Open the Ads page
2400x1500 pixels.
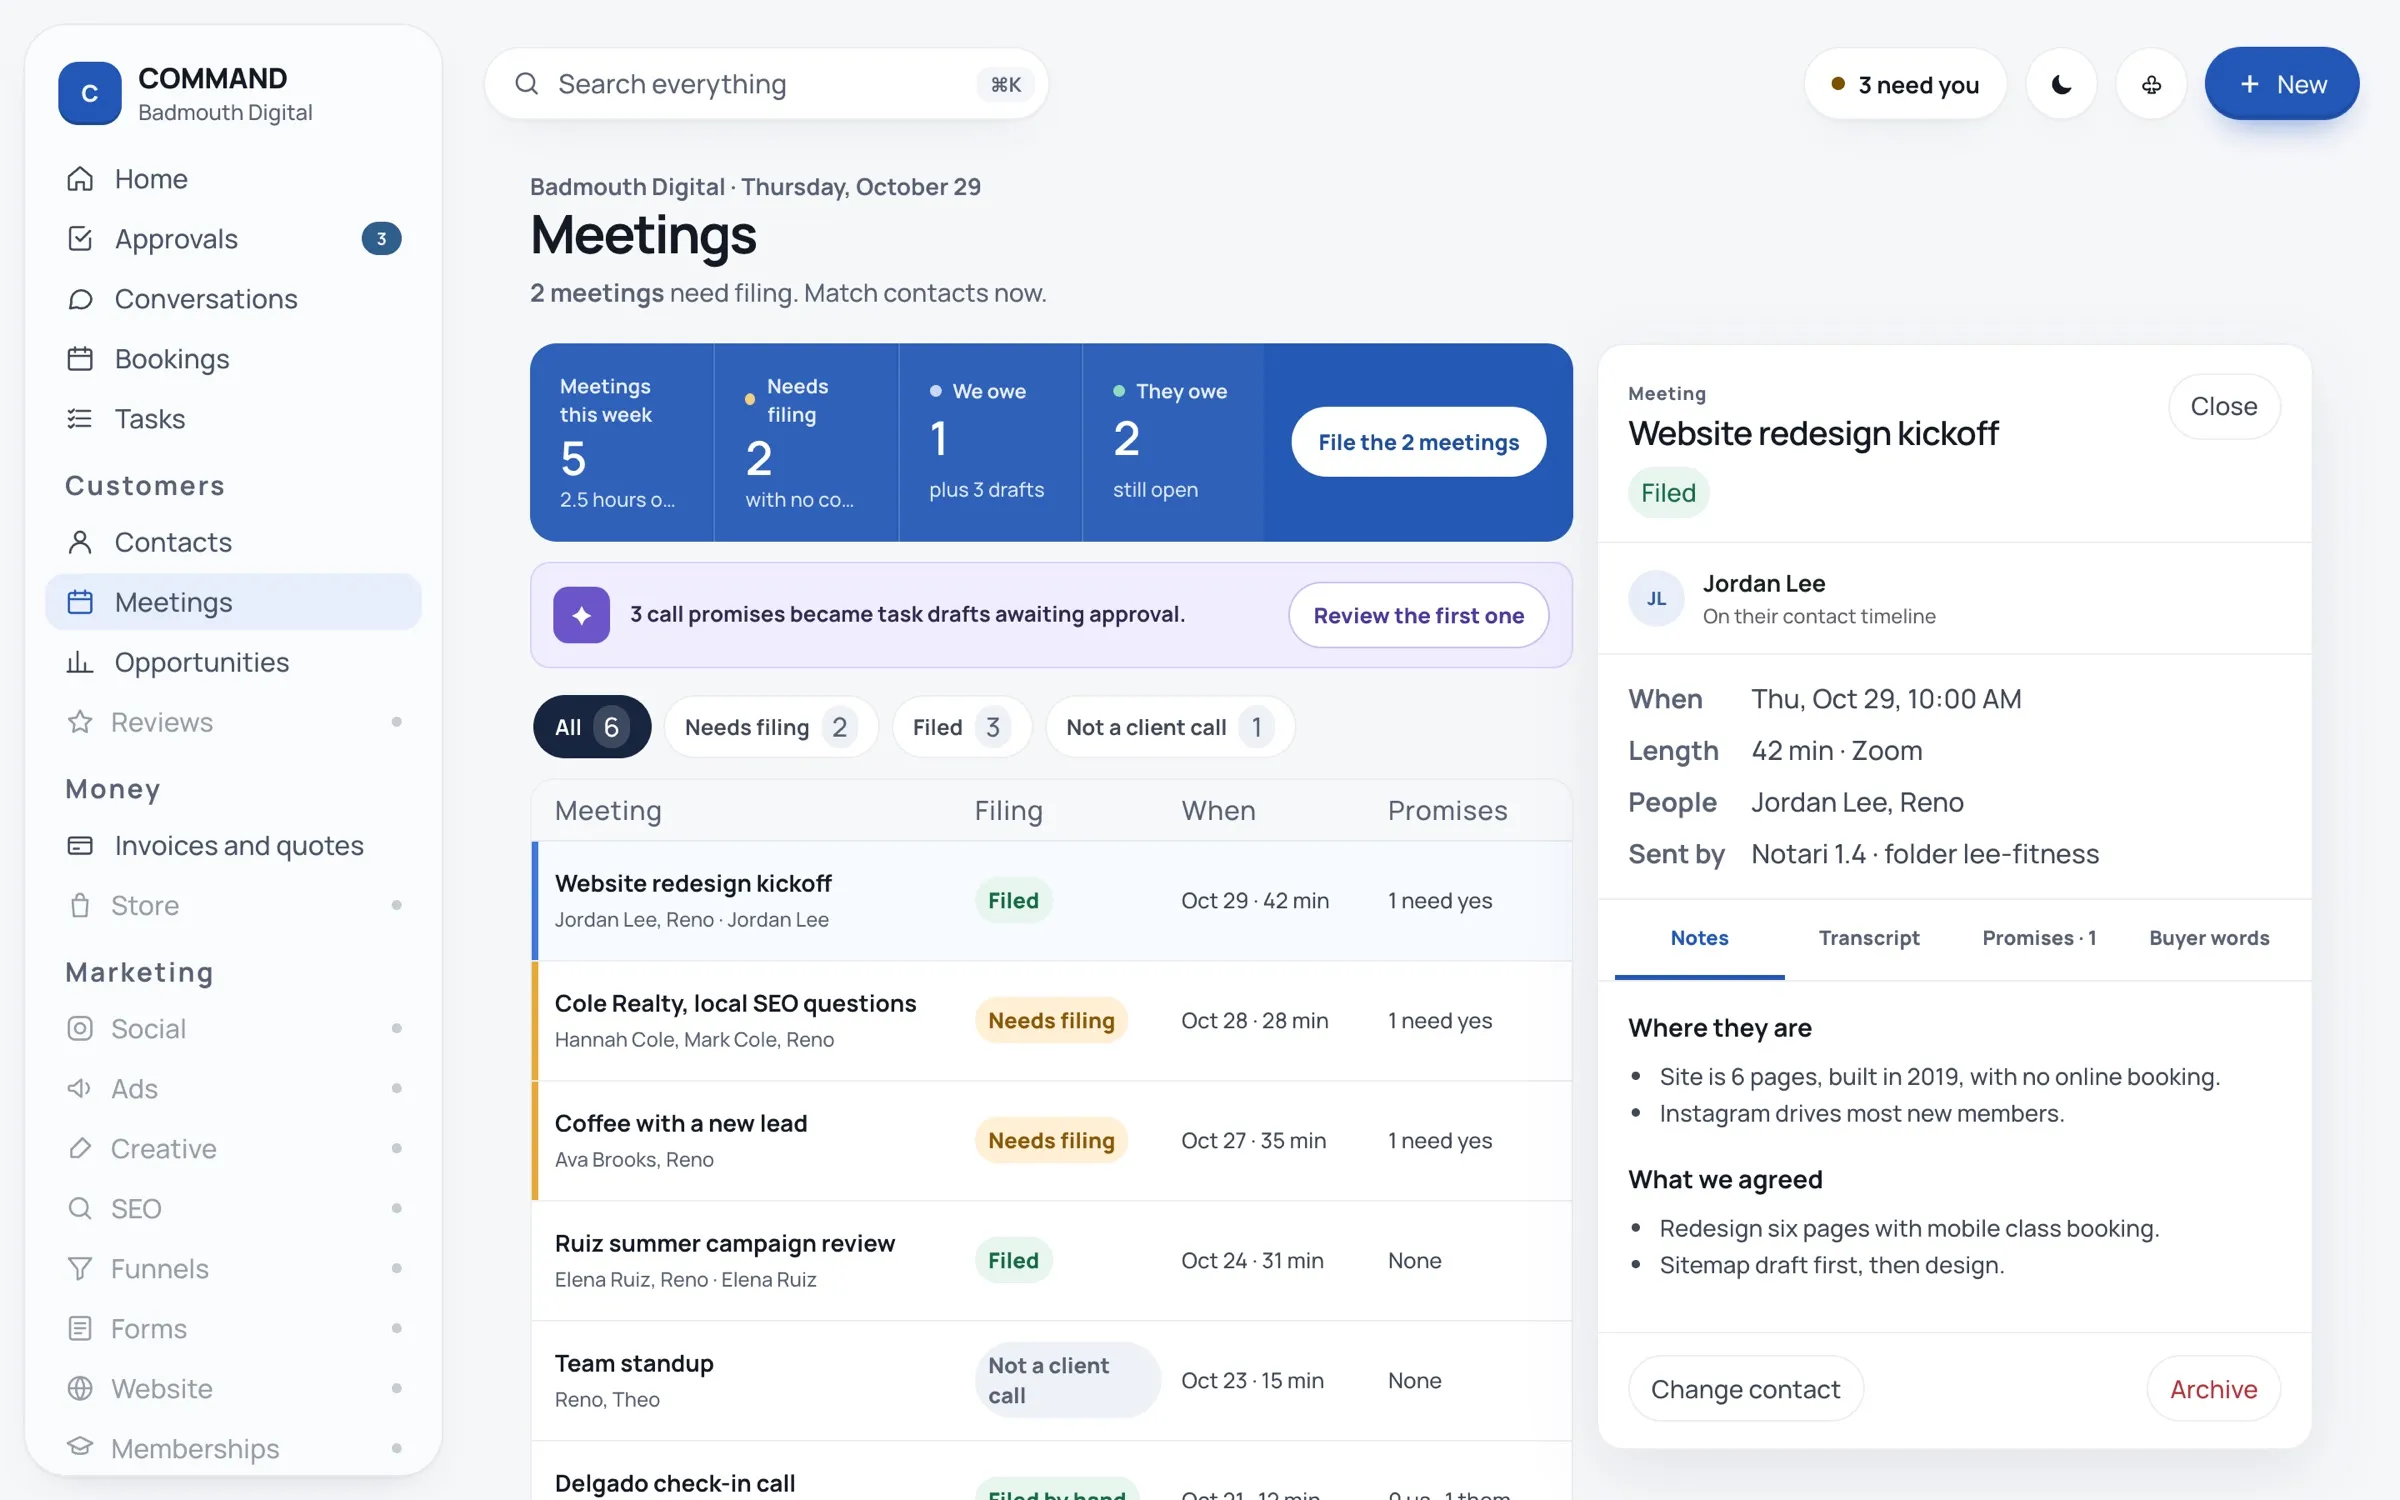point(233,1089)
